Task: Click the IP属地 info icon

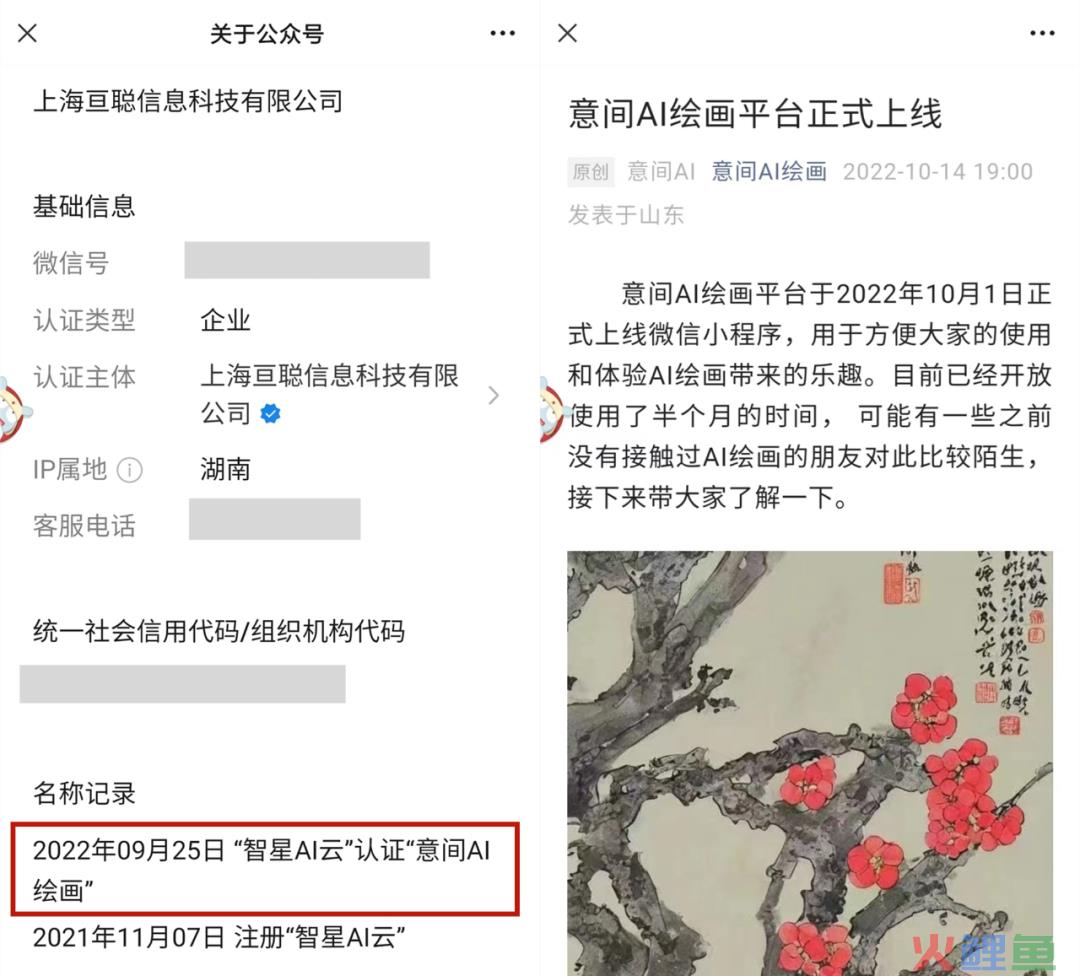Action: coord(129,470)
